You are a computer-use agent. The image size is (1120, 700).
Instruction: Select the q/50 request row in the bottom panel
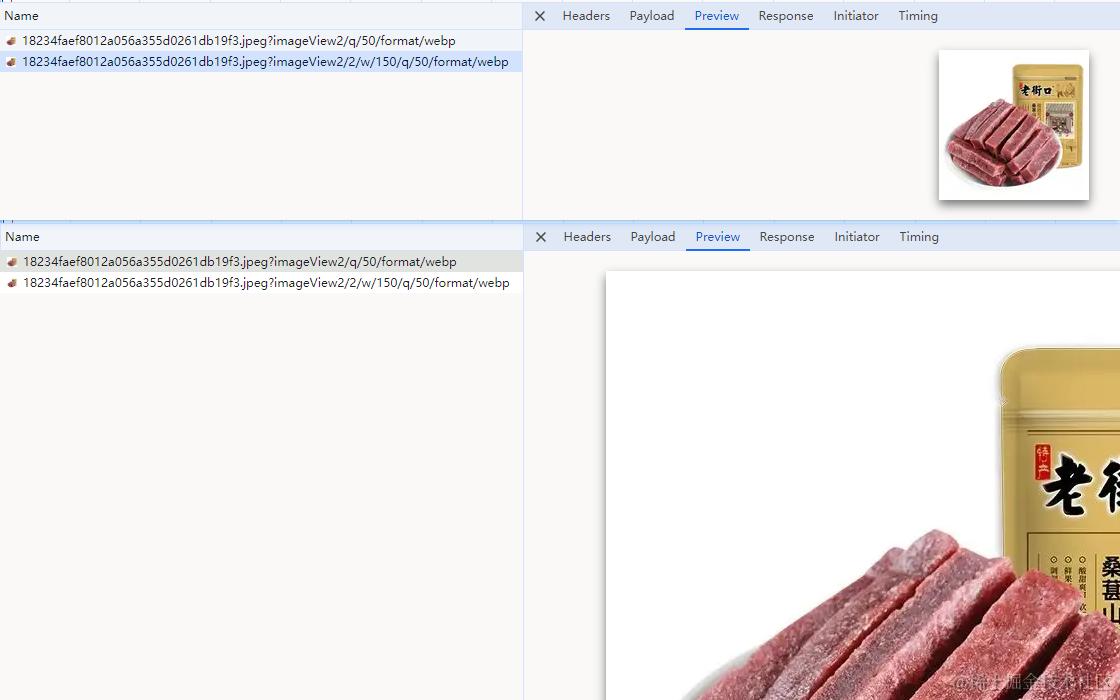260,261
